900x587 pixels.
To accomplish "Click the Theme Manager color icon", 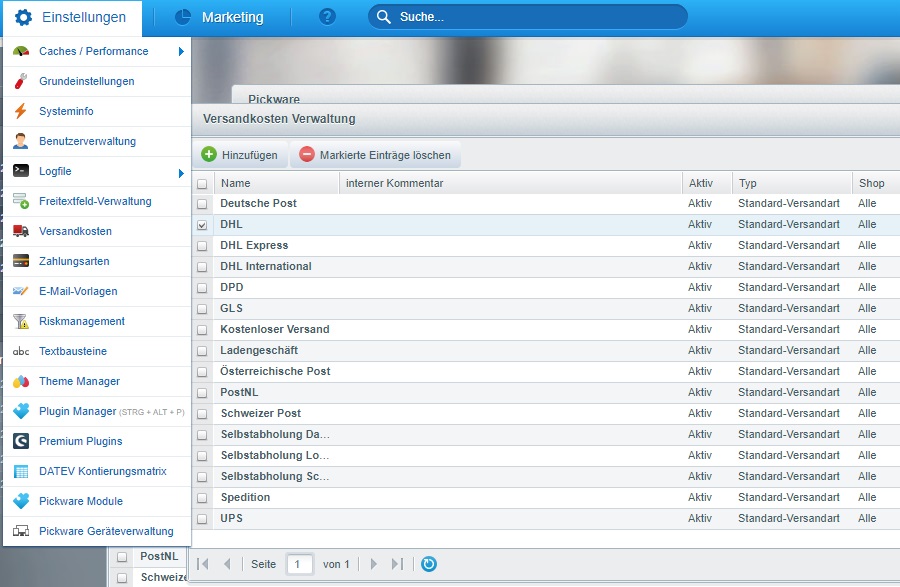I will pyautogui.click(x=21, y=381).
